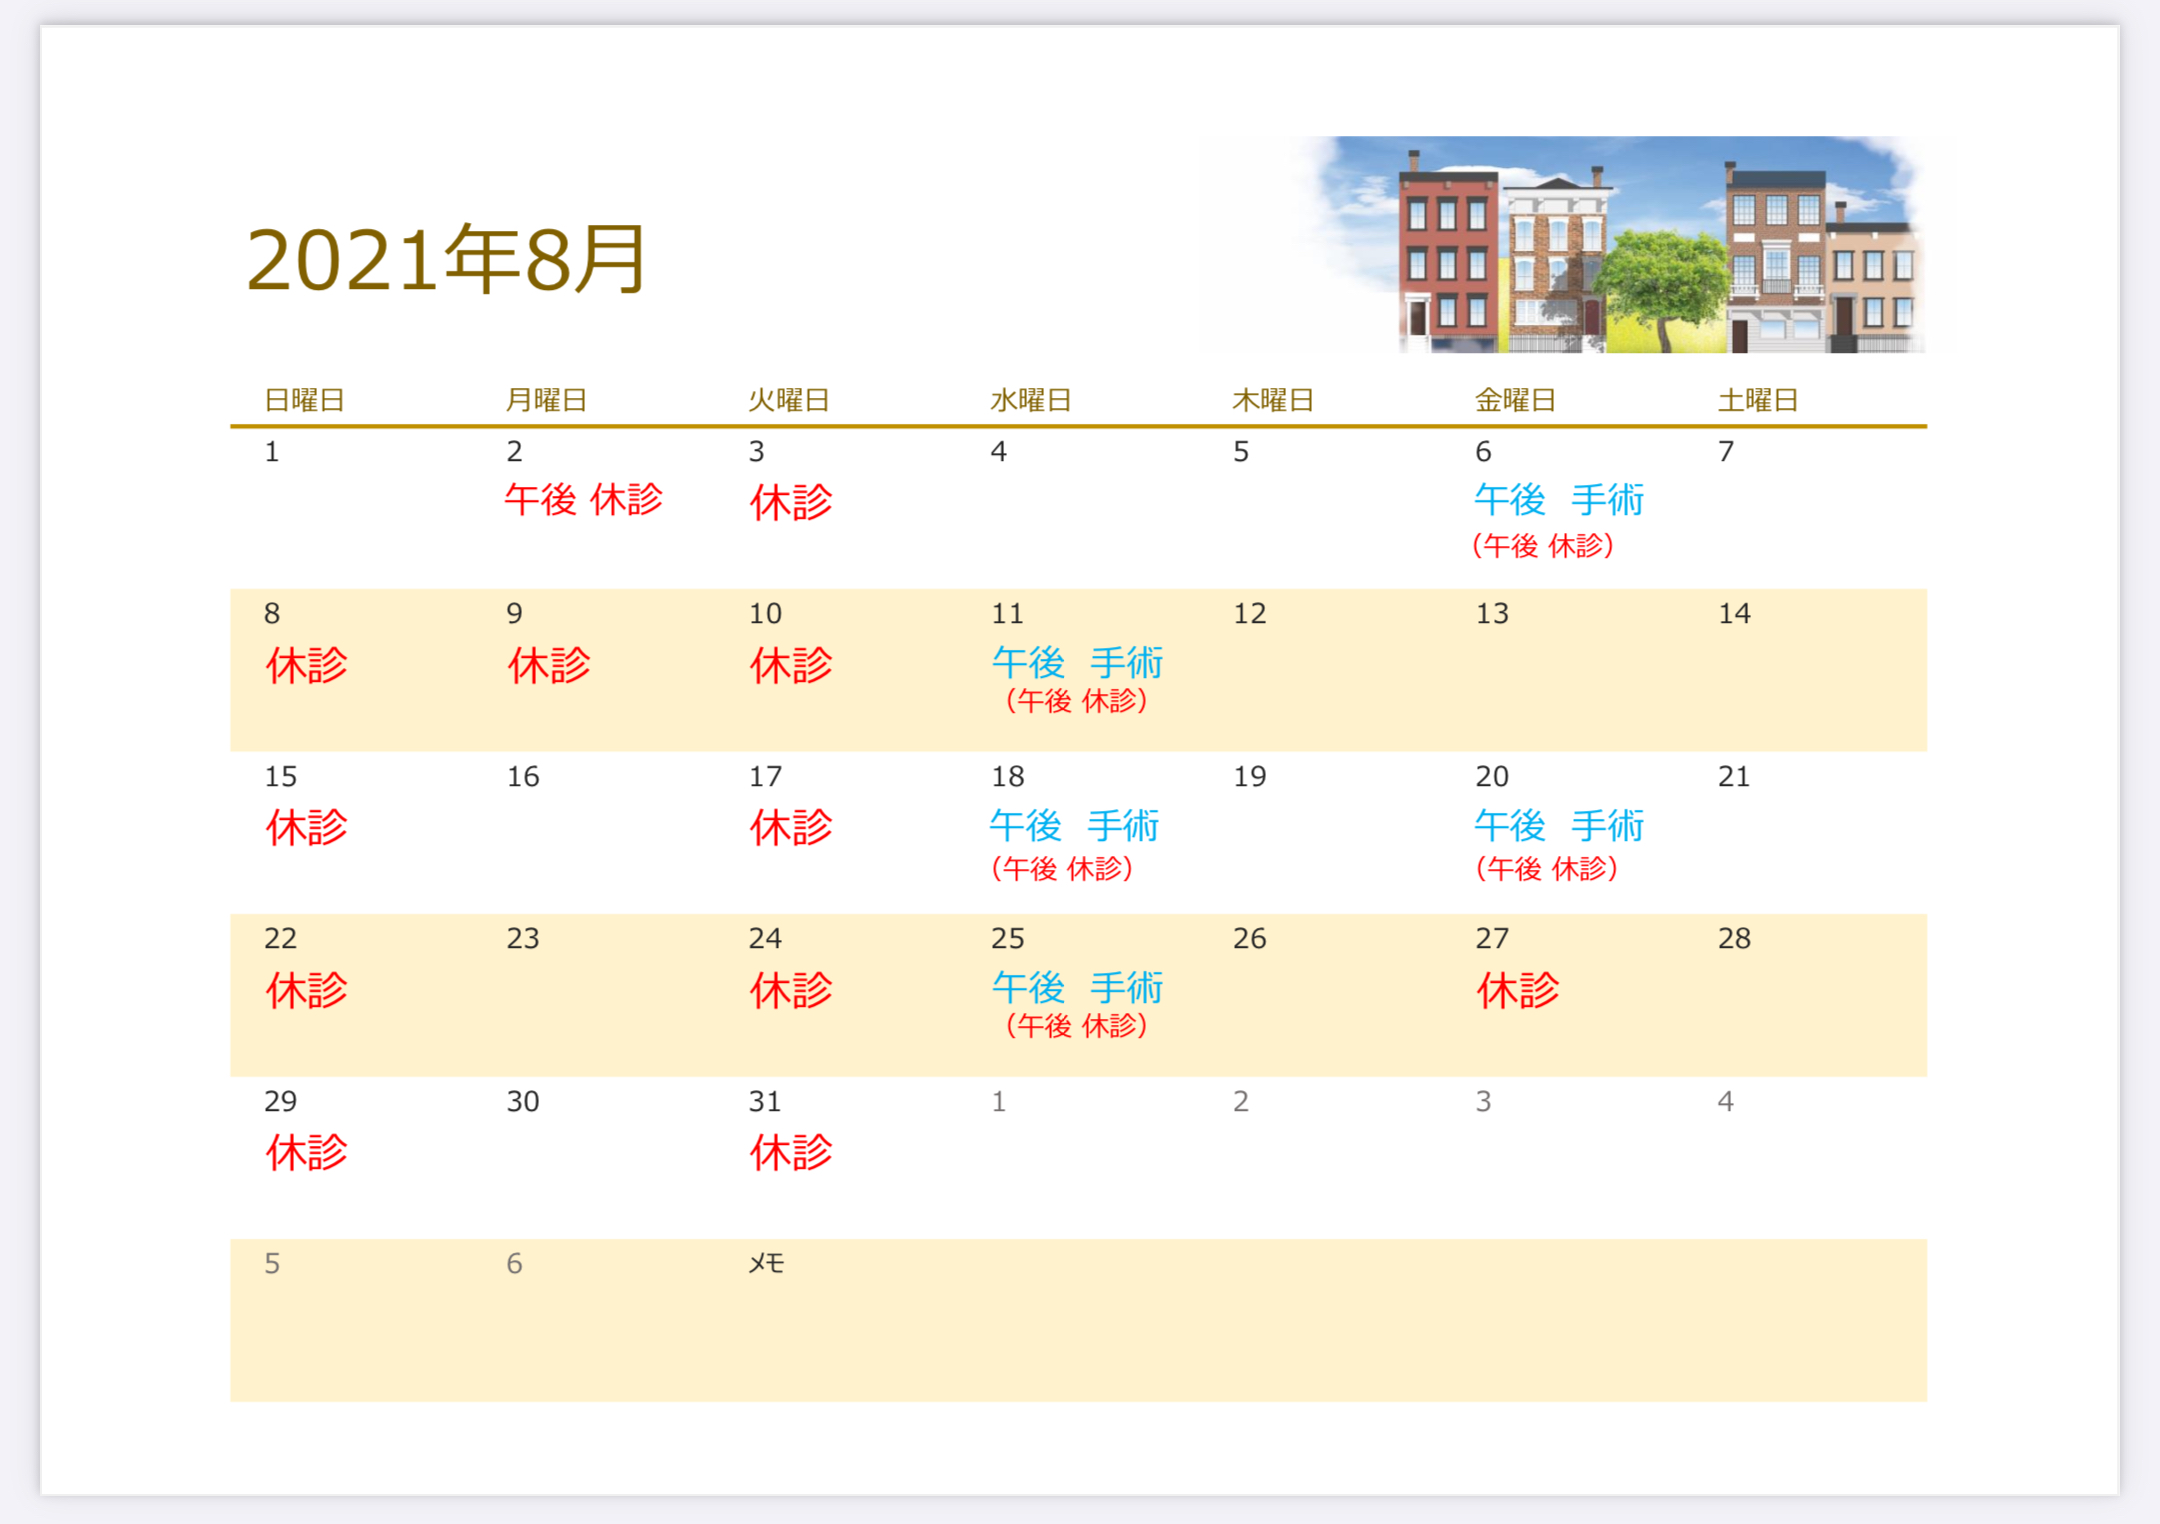Select greyed date 6 in the last row
Image resolution: width=2160 pixels, height=1524 pixels.
point(514,1264)
